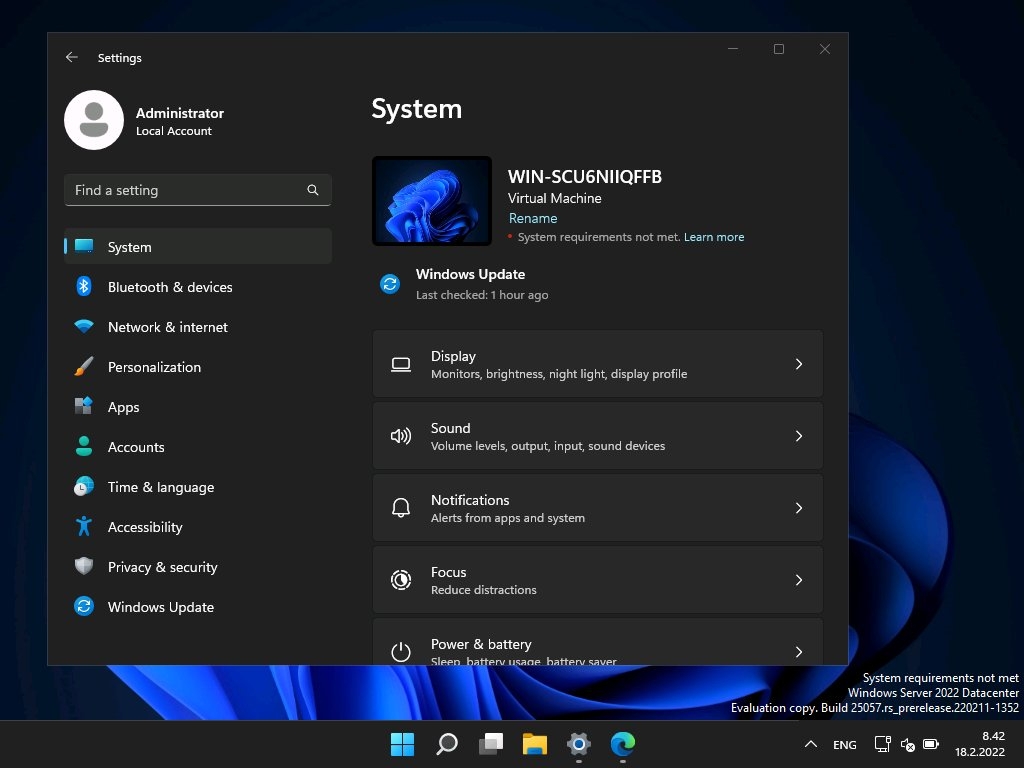Click the Settings gear on taskbar
The width and height of the screenshot is (1024, 768).
point(579,744)
